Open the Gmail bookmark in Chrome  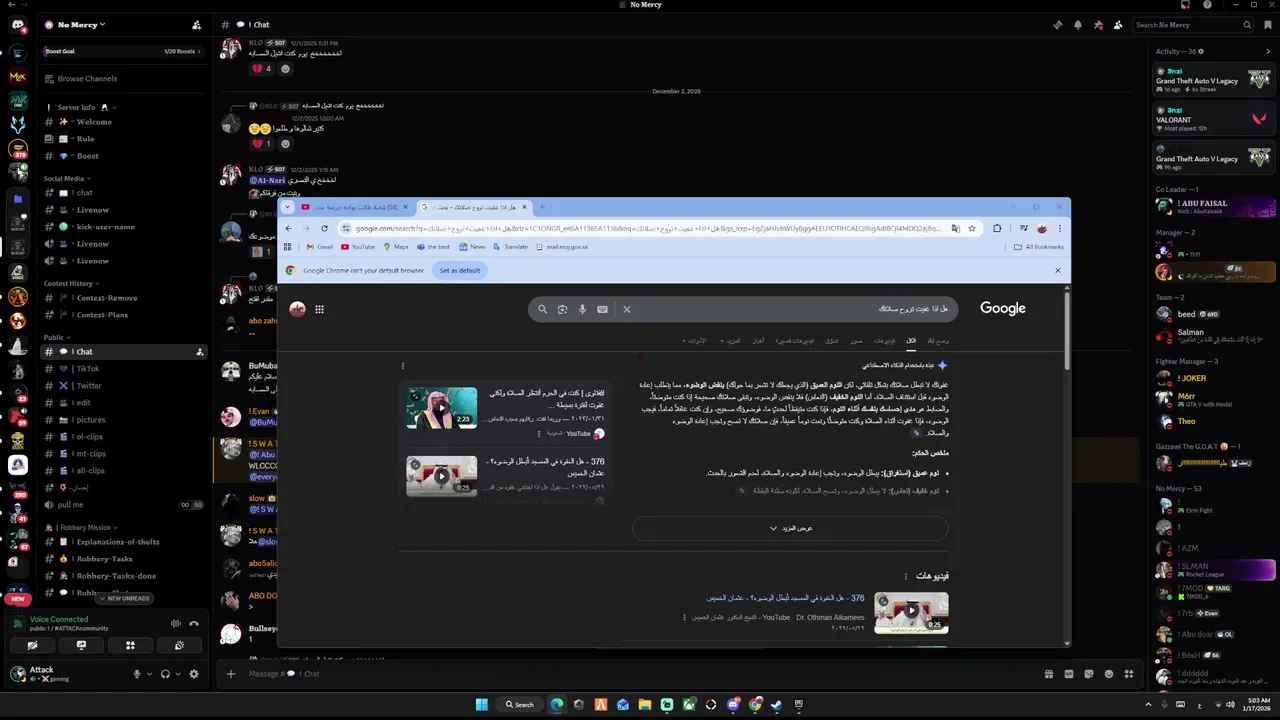[320, 247]
